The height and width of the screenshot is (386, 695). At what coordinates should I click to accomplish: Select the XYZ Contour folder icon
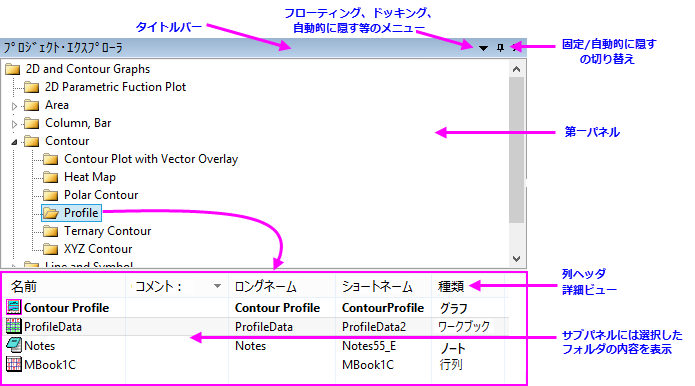[51, 250]
